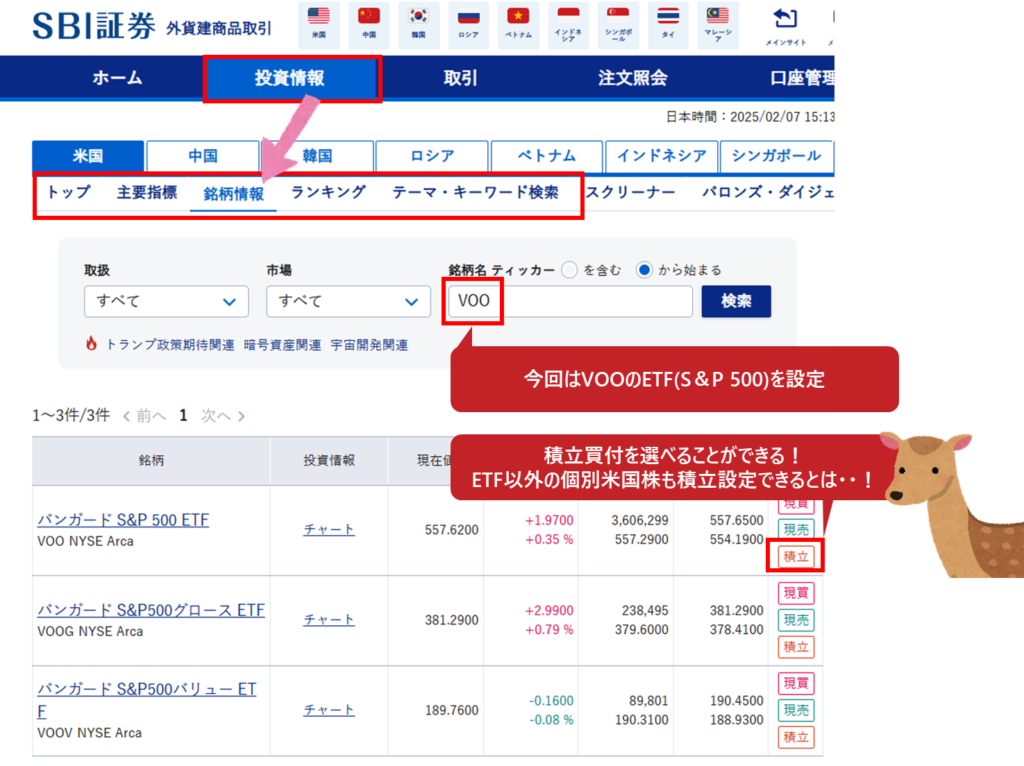Go to main site via メインサイト icon
Screen dimensions: 1024x766
click(x=786, y=24)
